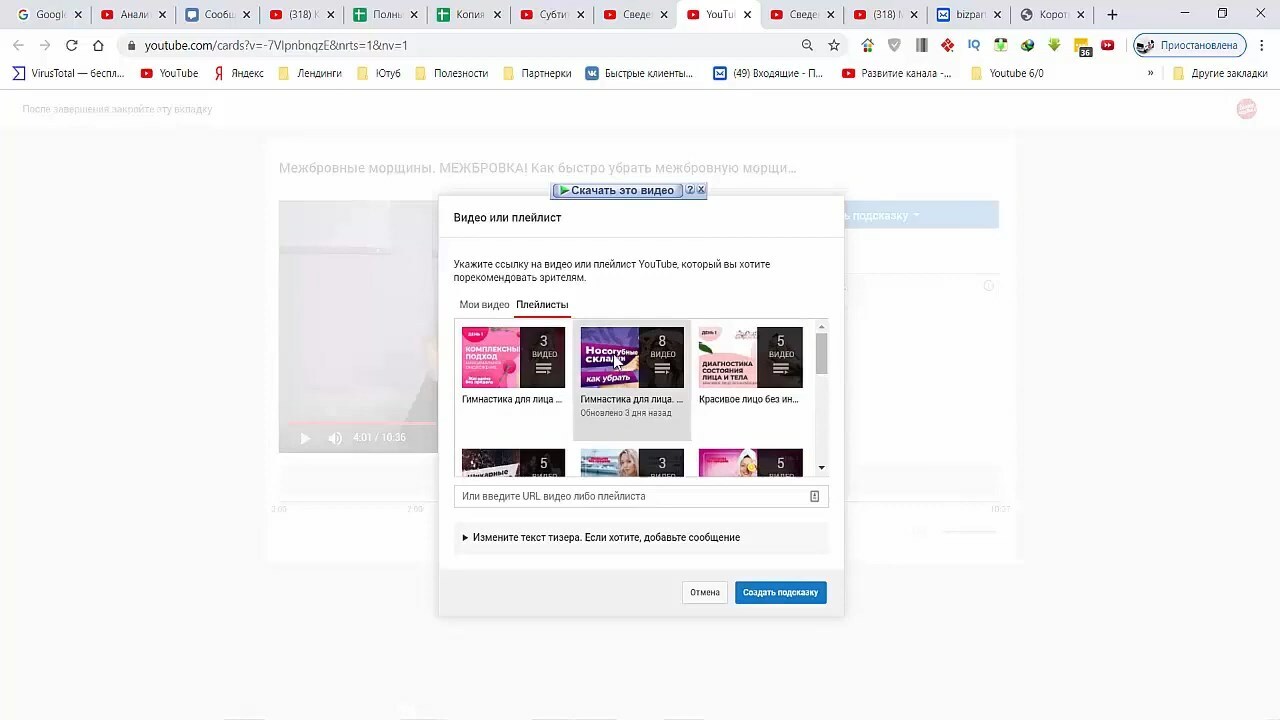The height and width of the screenshot is (720, 1280).
Task: Open the Youtube 6/0 bookmarks folder
Action: click(1007, 73)
